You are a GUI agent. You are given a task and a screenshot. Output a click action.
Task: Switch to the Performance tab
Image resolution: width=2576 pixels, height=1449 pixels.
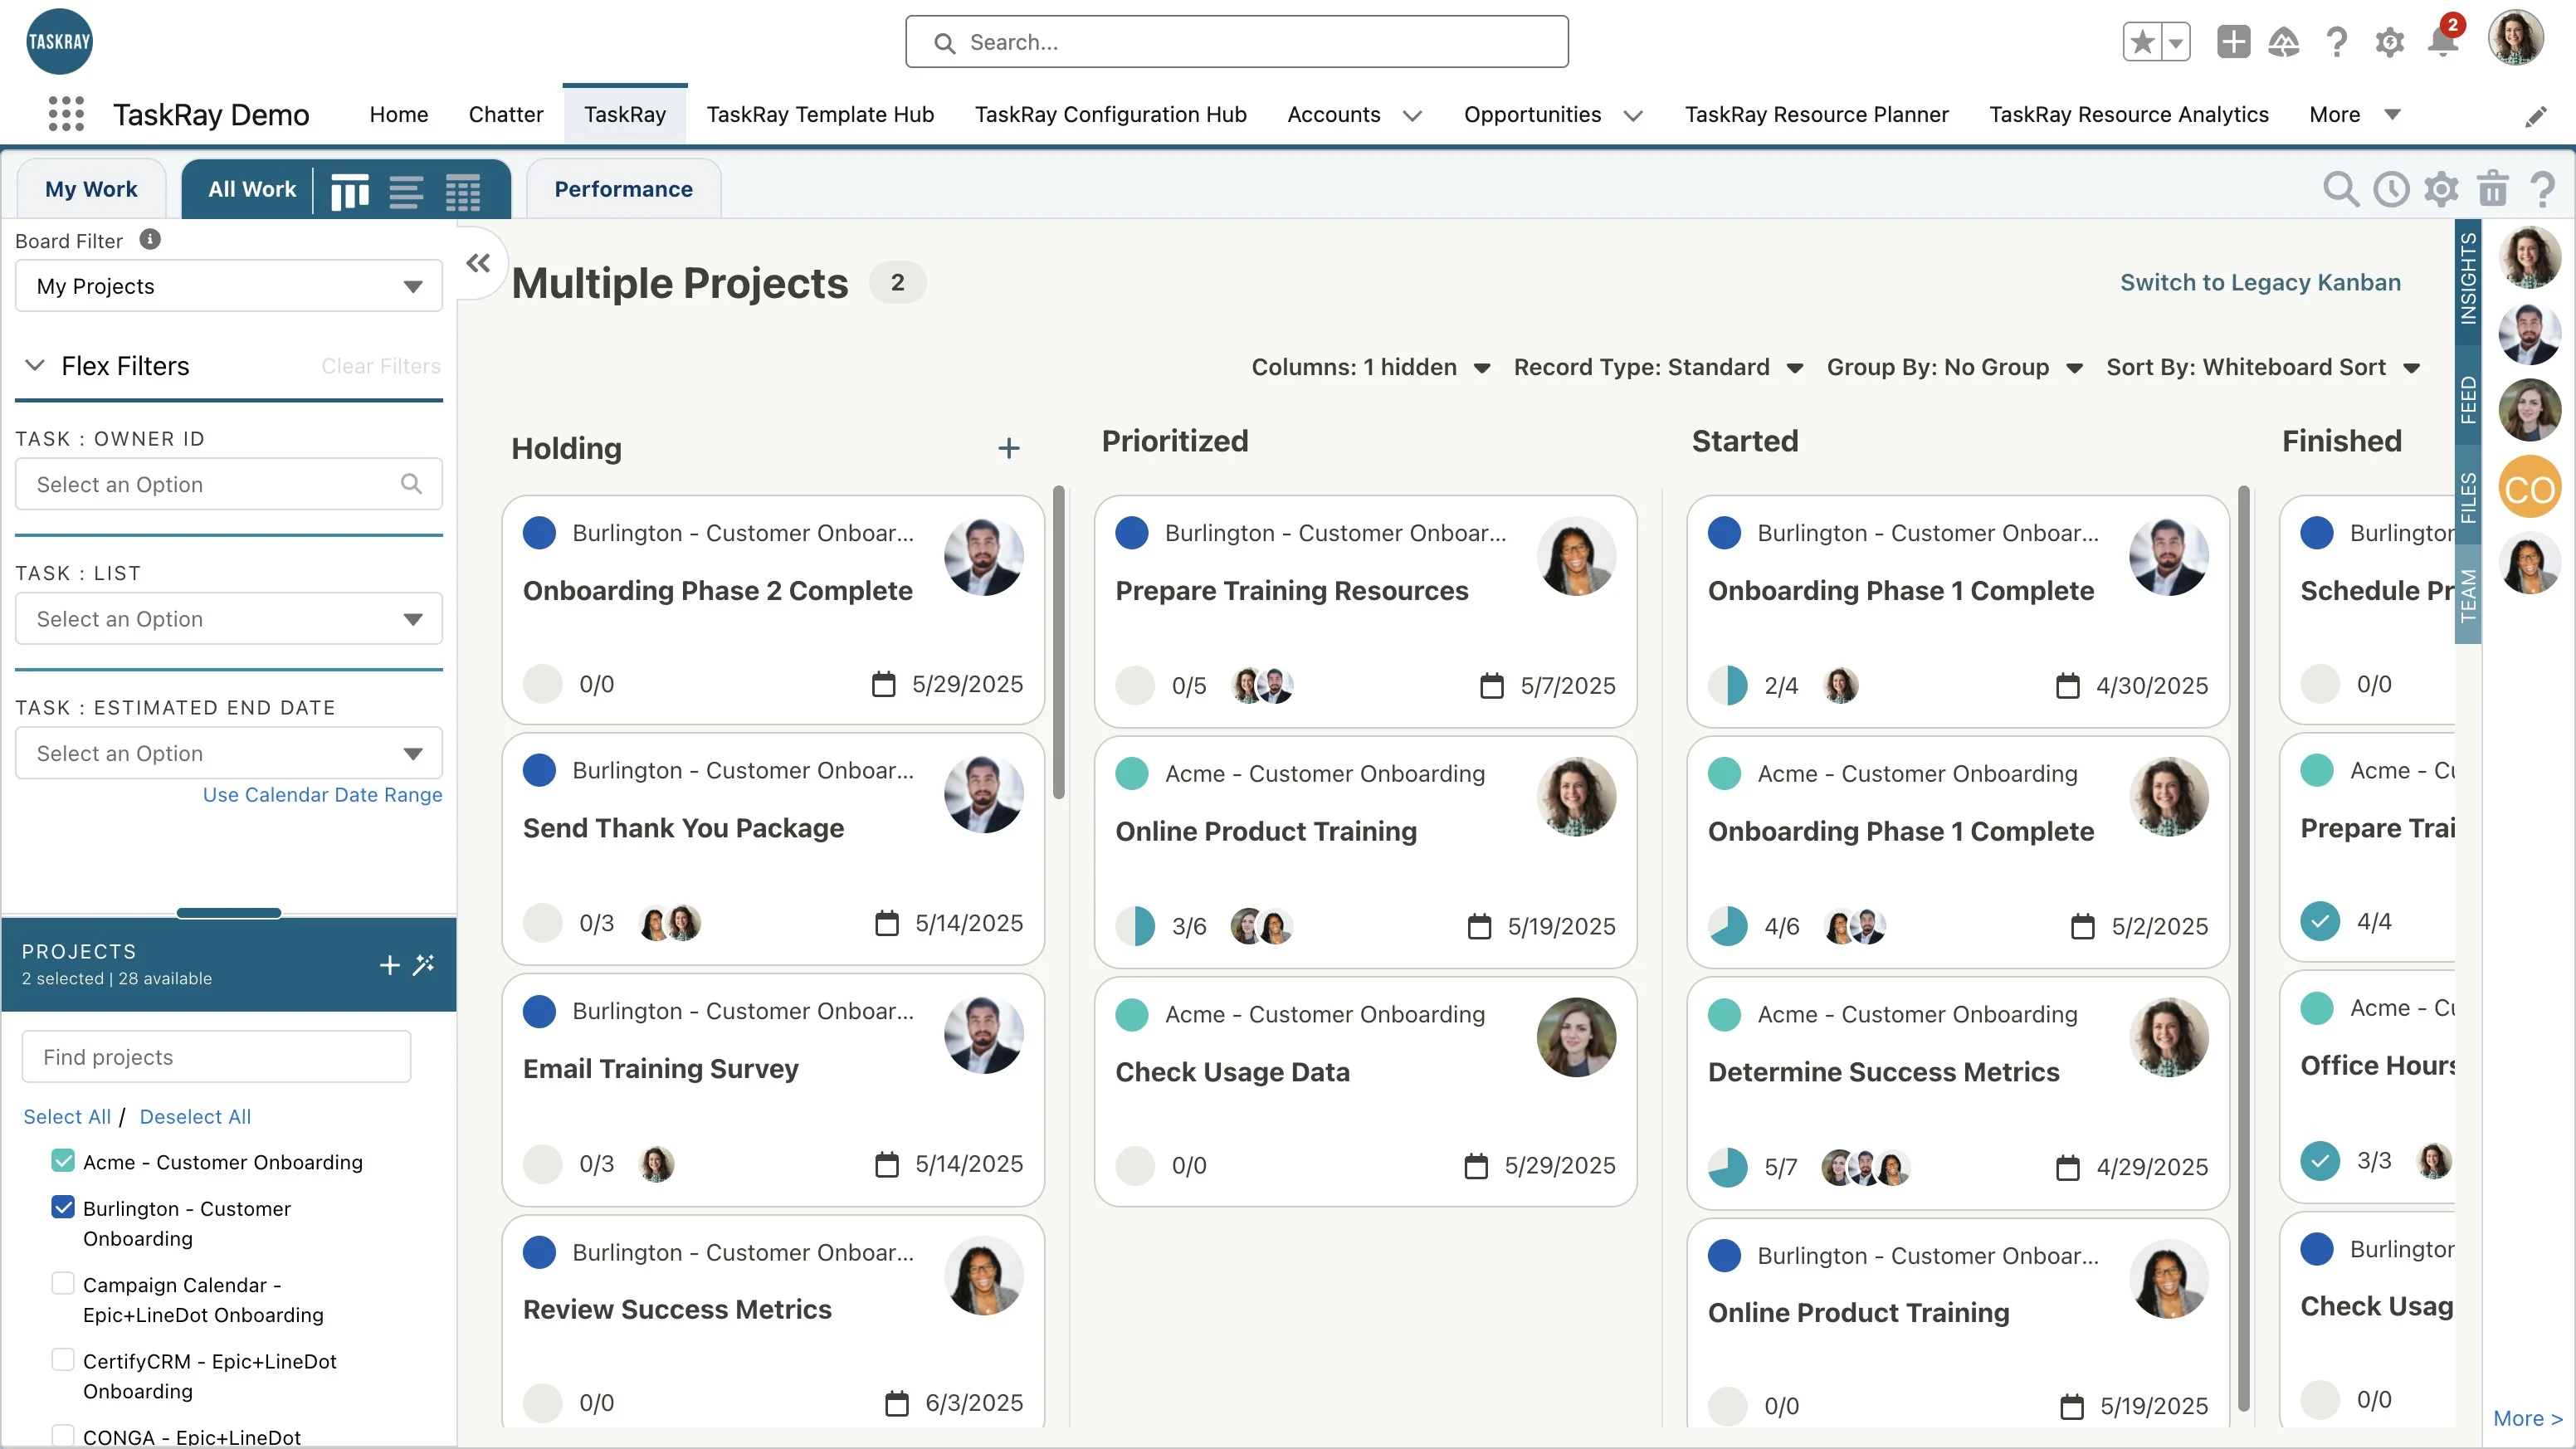(x=623, y=189)
